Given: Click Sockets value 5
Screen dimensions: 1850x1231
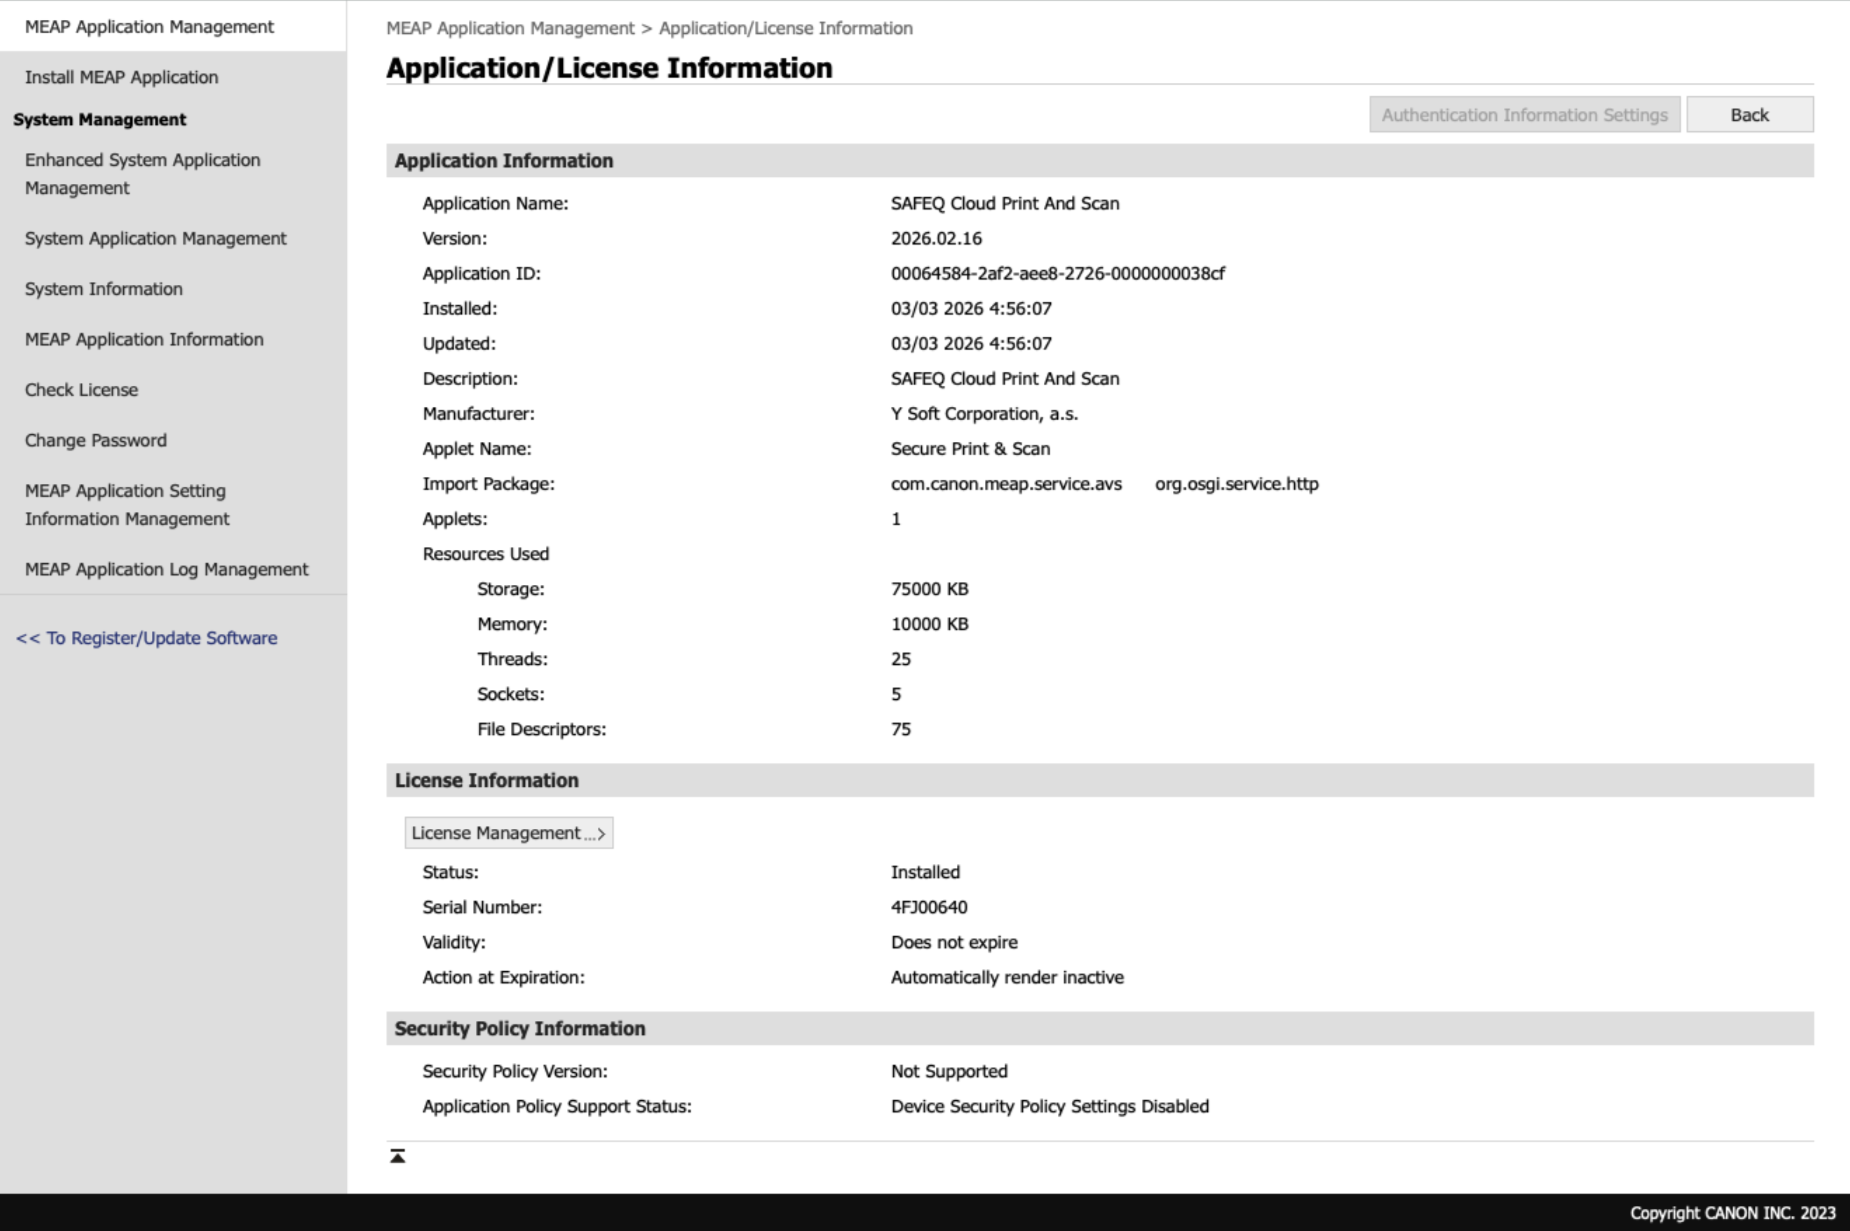Looking at the screenshot, I should point(896,694).
